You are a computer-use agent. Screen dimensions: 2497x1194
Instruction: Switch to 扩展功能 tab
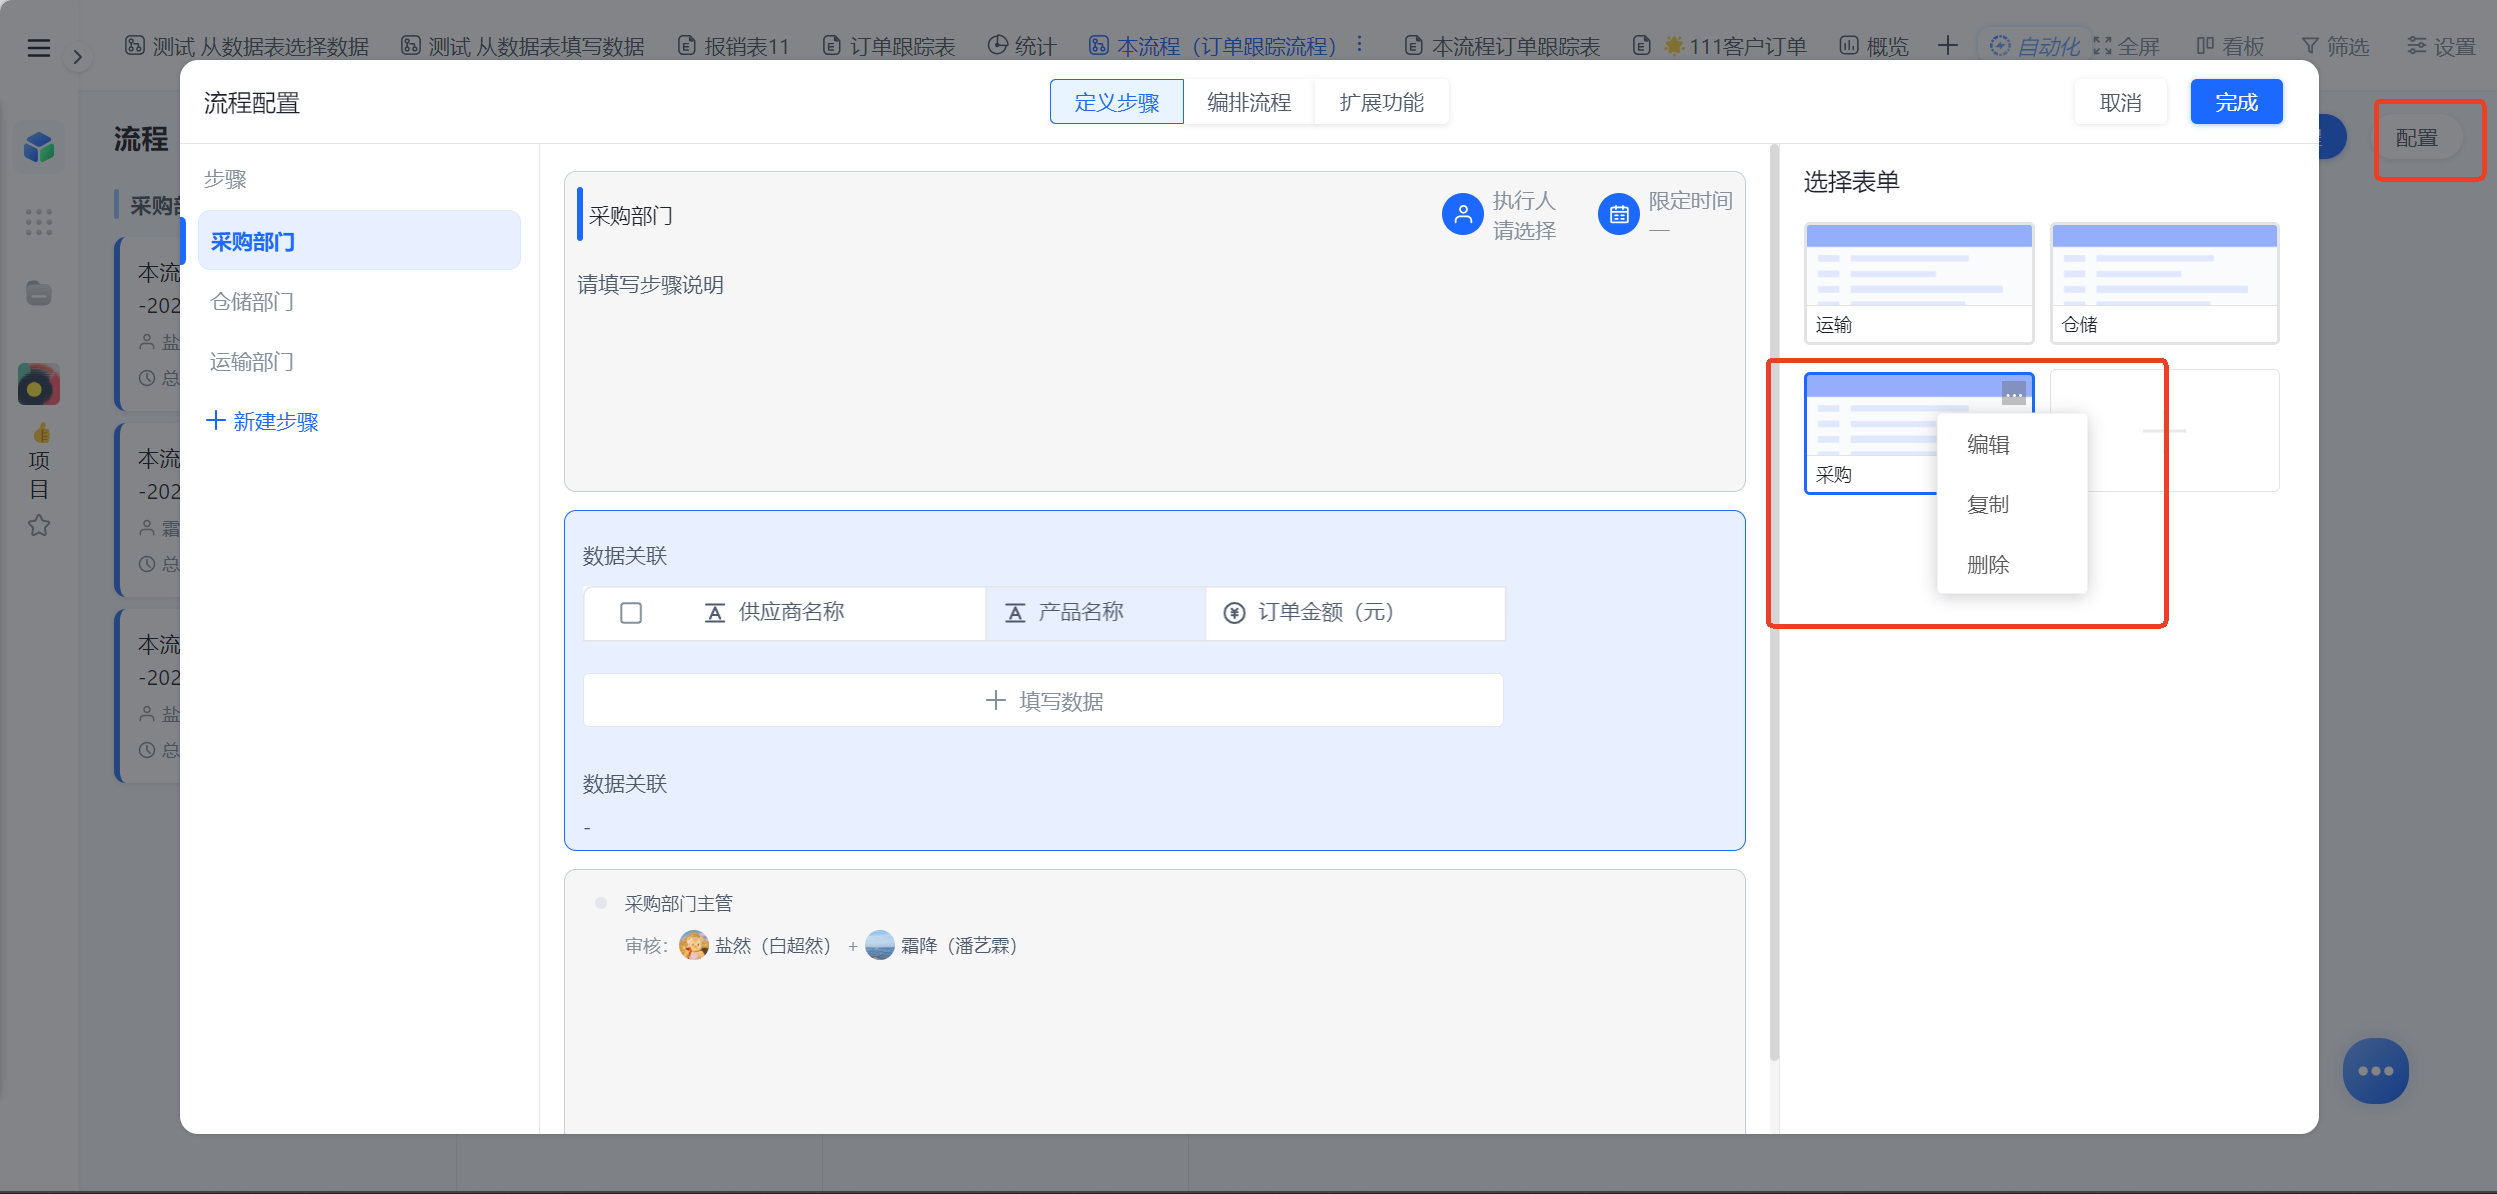click(1382, 102)
